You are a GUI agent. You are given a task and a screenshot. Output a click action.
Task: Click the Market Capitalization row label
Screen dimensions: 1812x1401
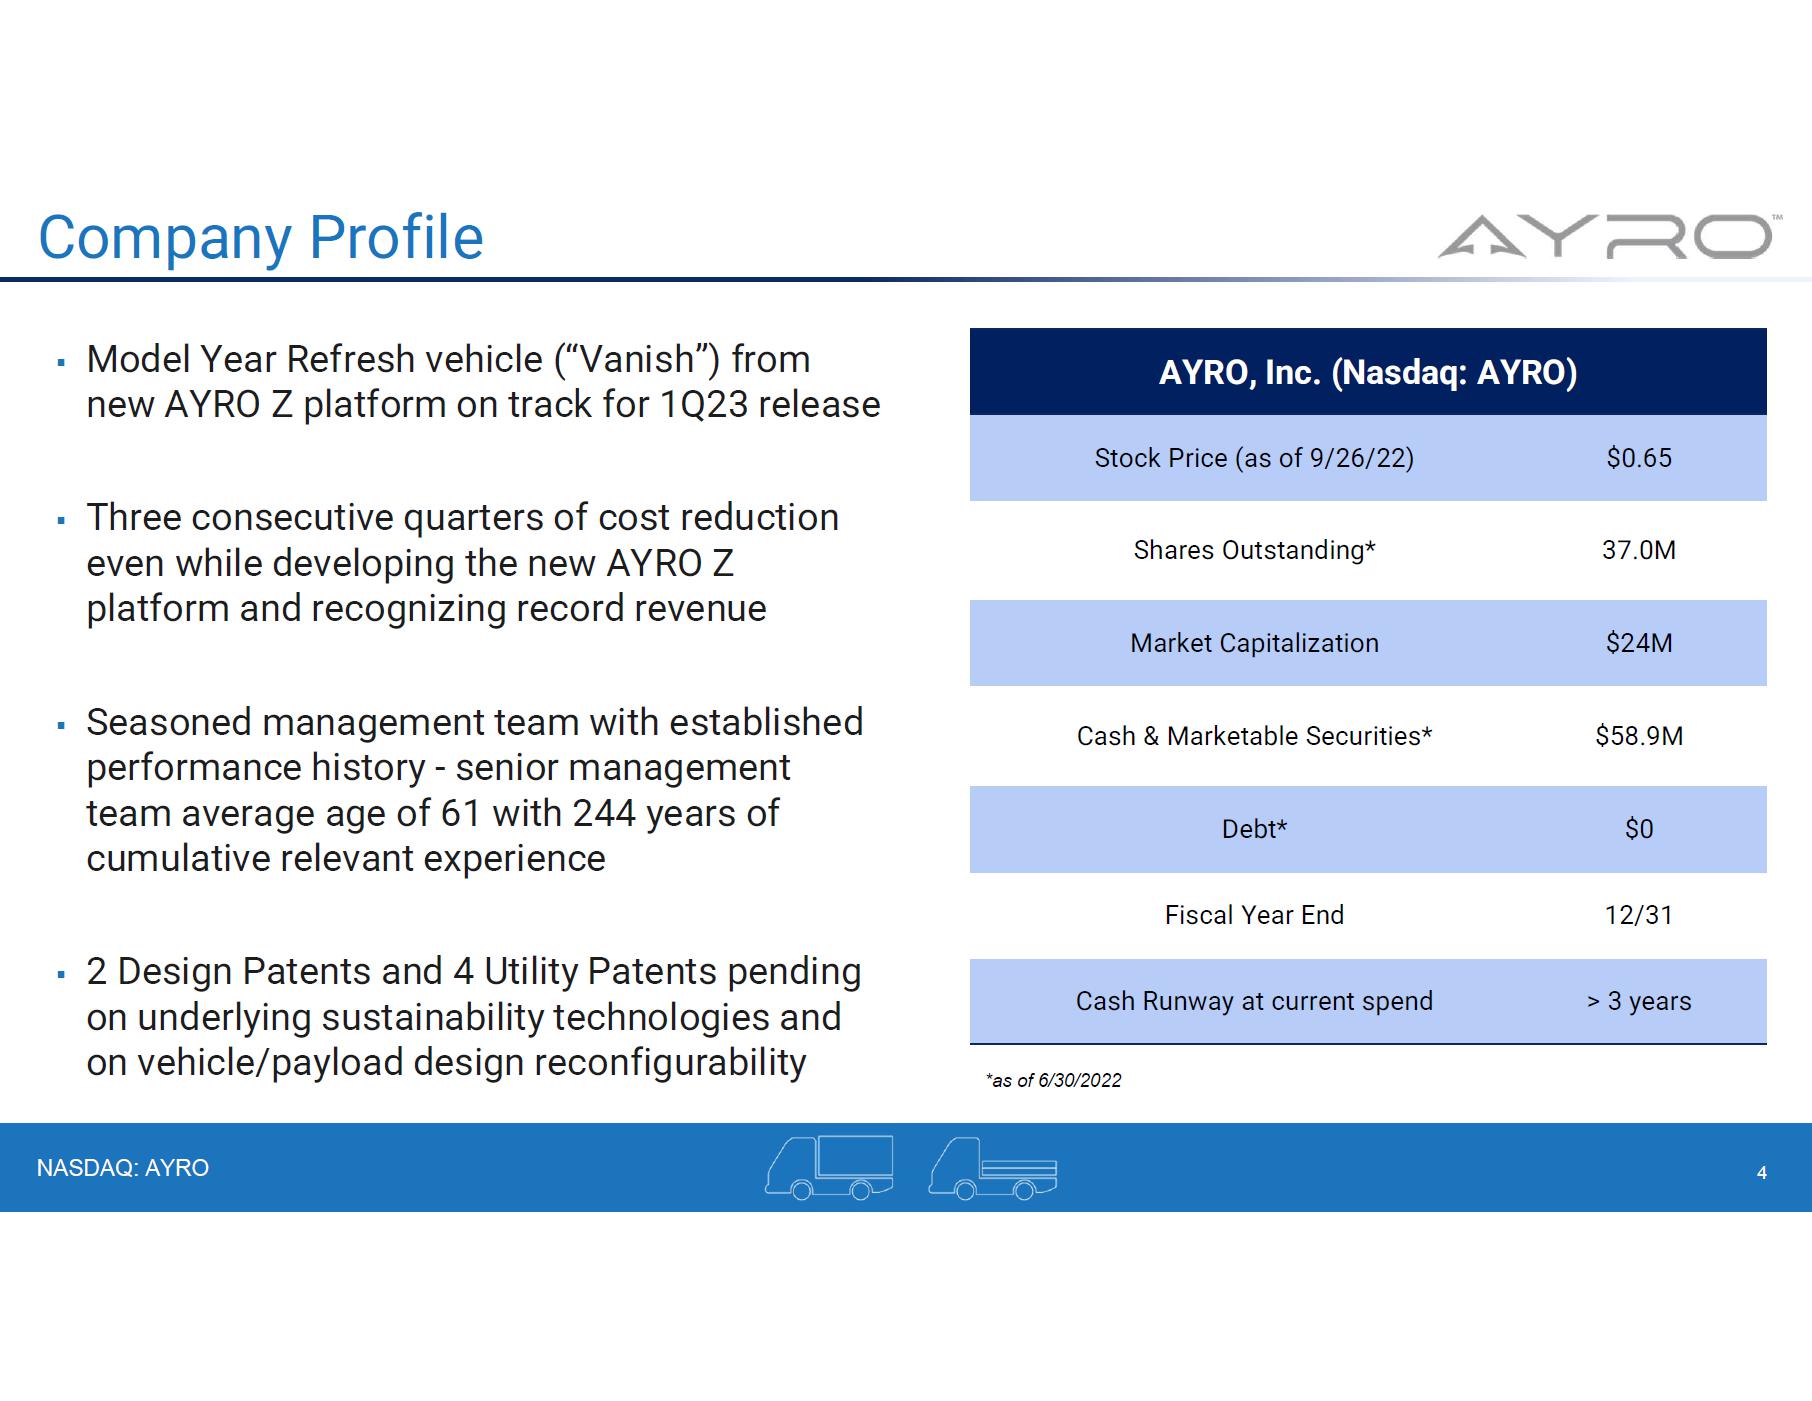click(x=1253, y=643)
